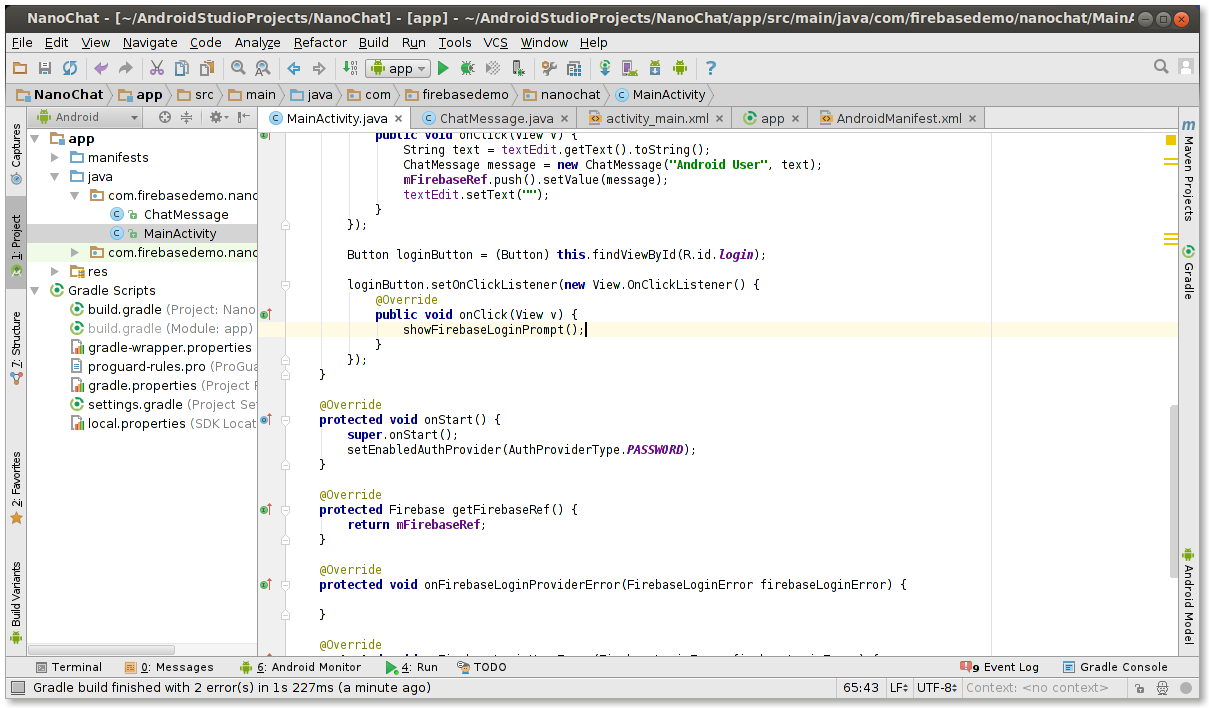
Task: Open the File menu
Action: (22, 42)
